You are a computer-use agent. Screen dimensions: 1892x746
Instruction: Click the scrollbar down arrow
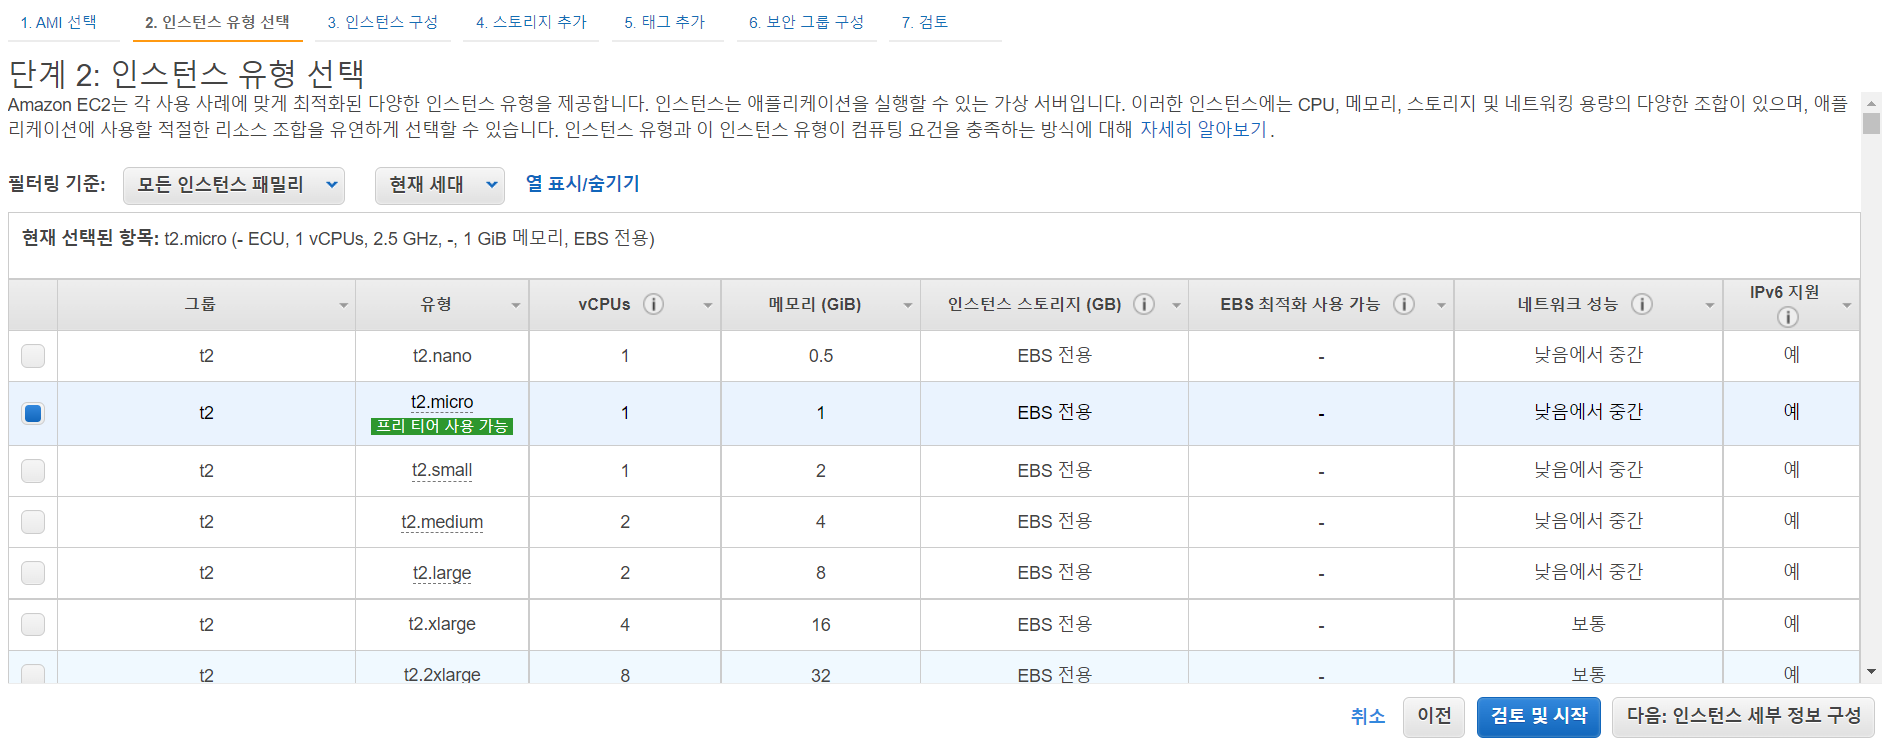coord(1871,672)
